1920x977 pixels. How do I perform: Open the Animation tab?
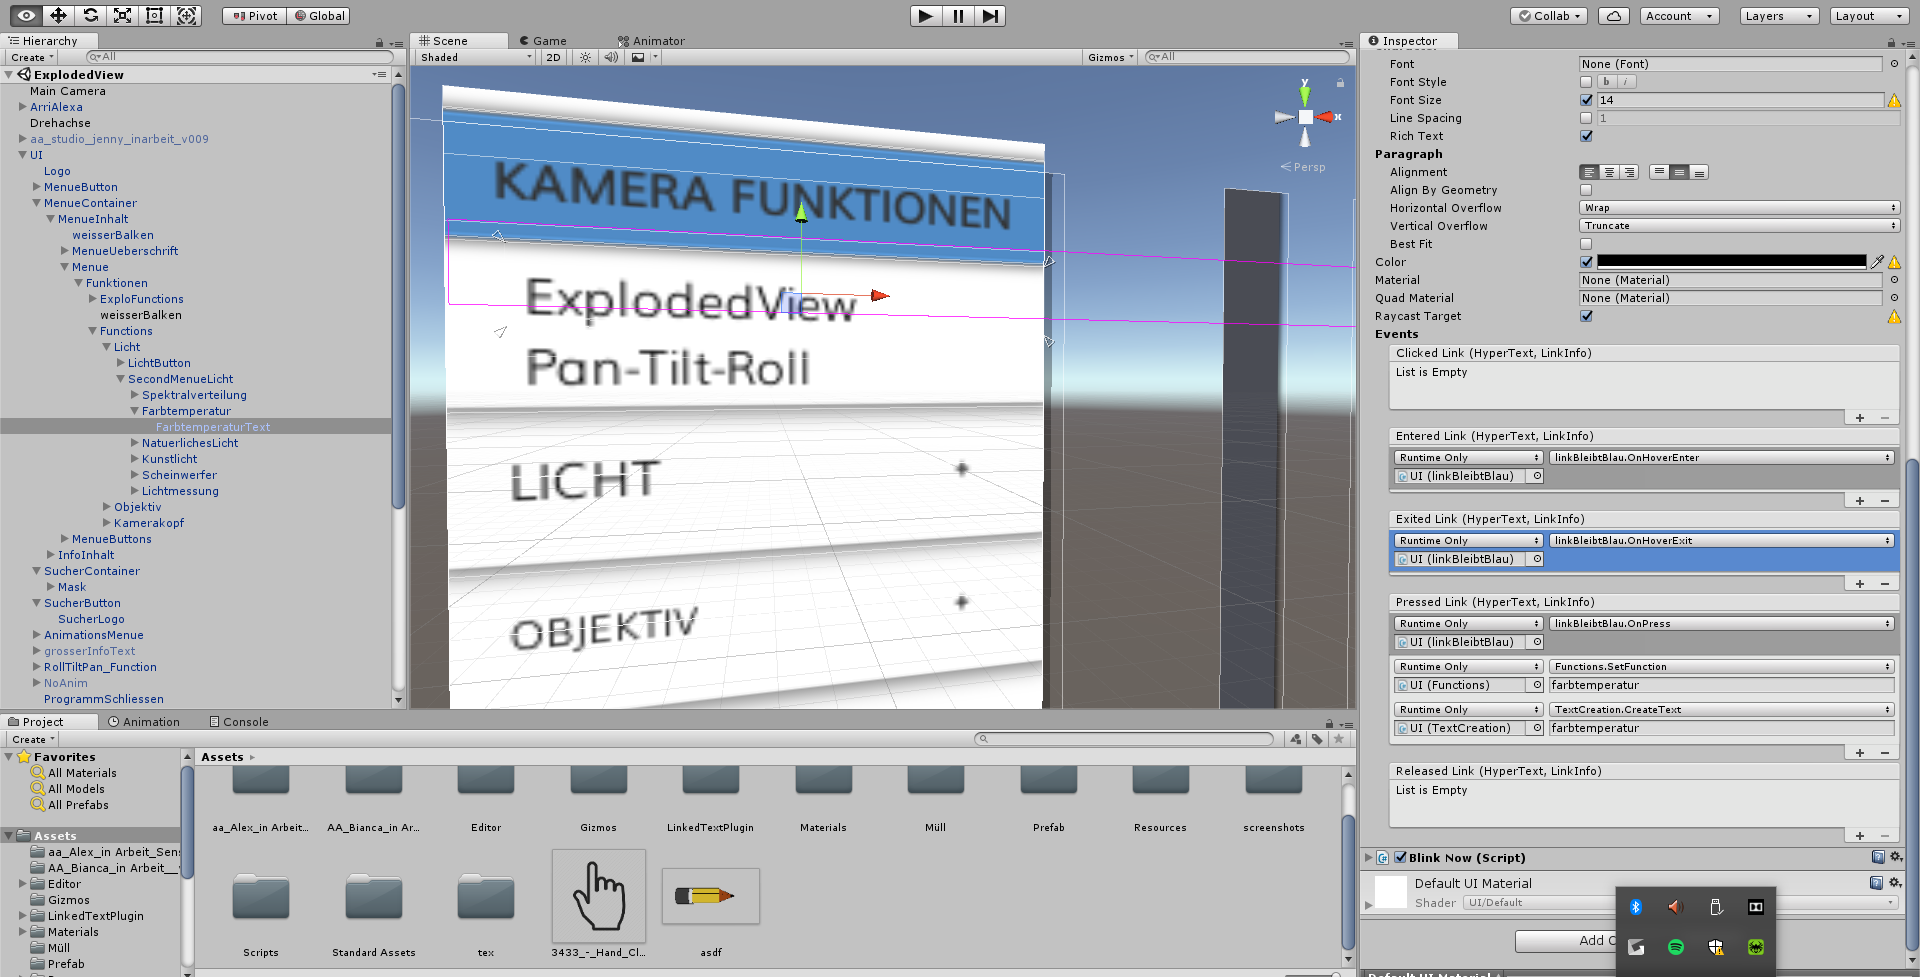coord(144,722)
